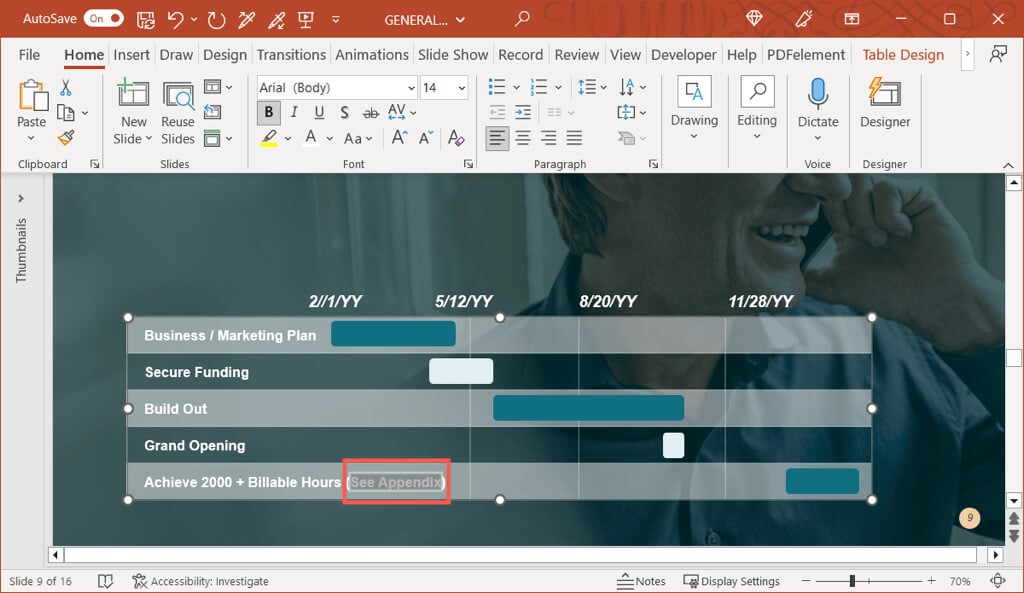Viewport: 1024px width, 593px height.
Task: Expand the font size dropdown
Action: [x=462, y=88]
